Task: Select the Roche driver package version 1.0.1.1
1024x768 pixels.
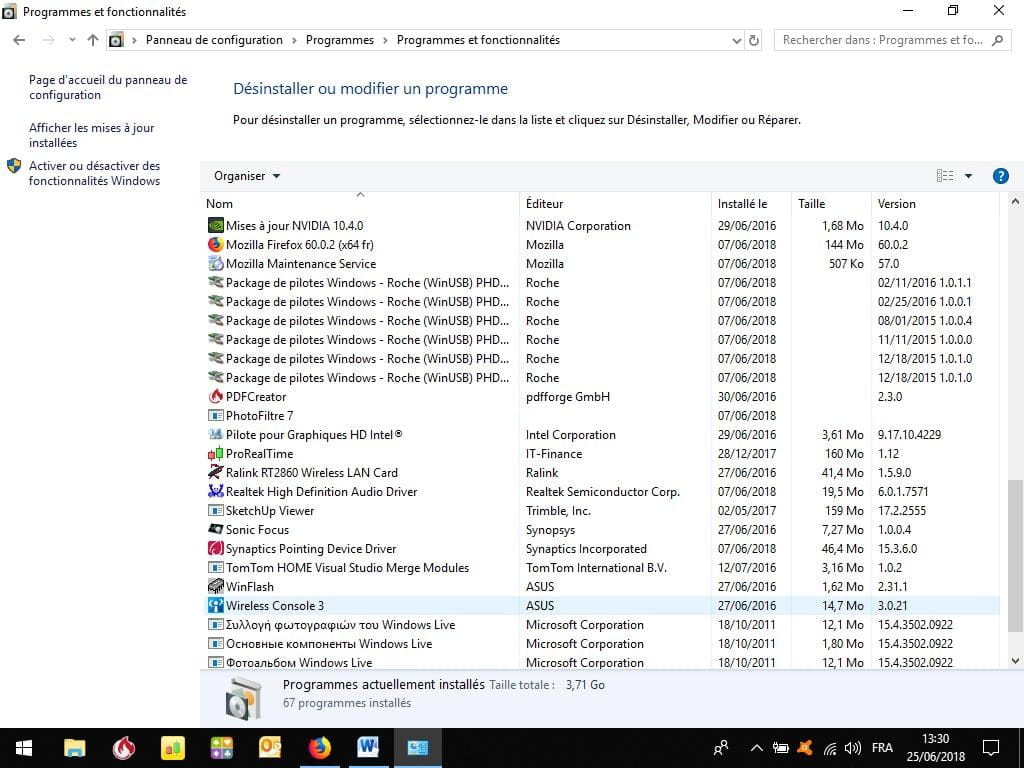Action: [600, 282]
